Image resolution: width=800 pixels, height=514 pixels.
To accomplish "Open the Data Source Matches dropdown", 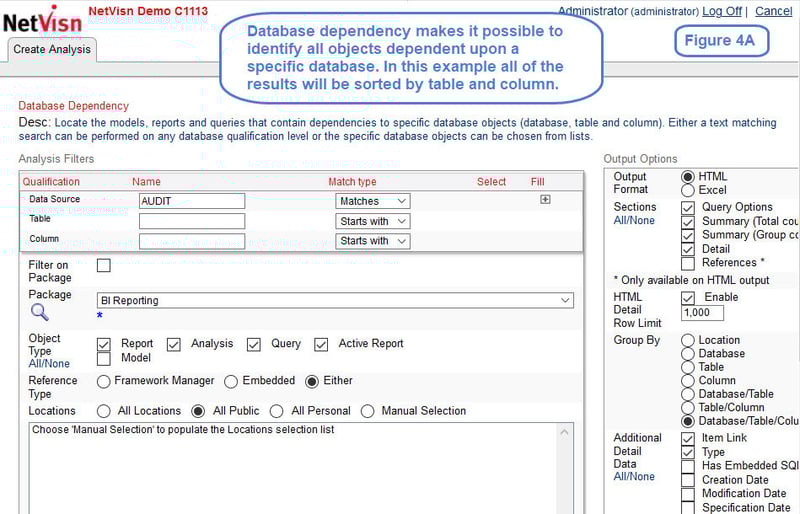I will pos(372,201).
